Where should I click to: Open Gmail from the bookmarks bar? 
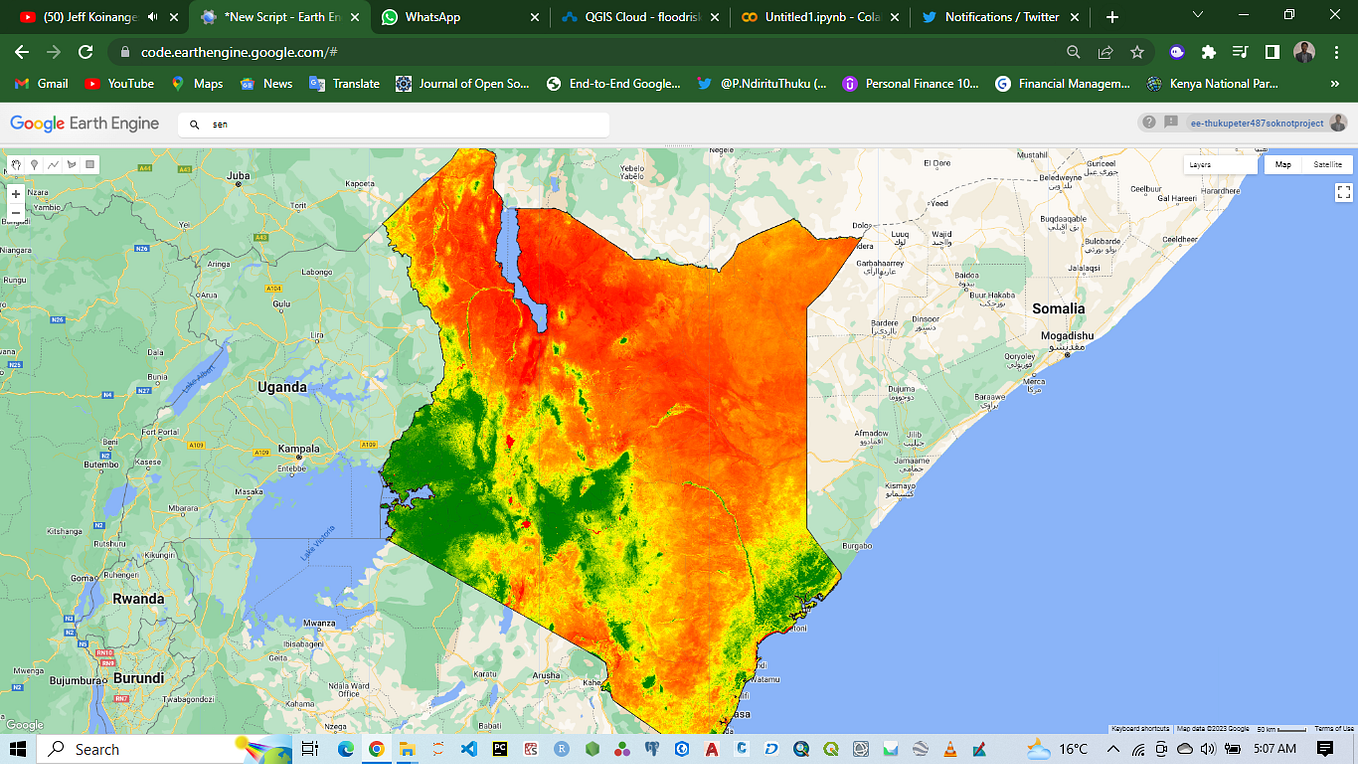(40, 84)
